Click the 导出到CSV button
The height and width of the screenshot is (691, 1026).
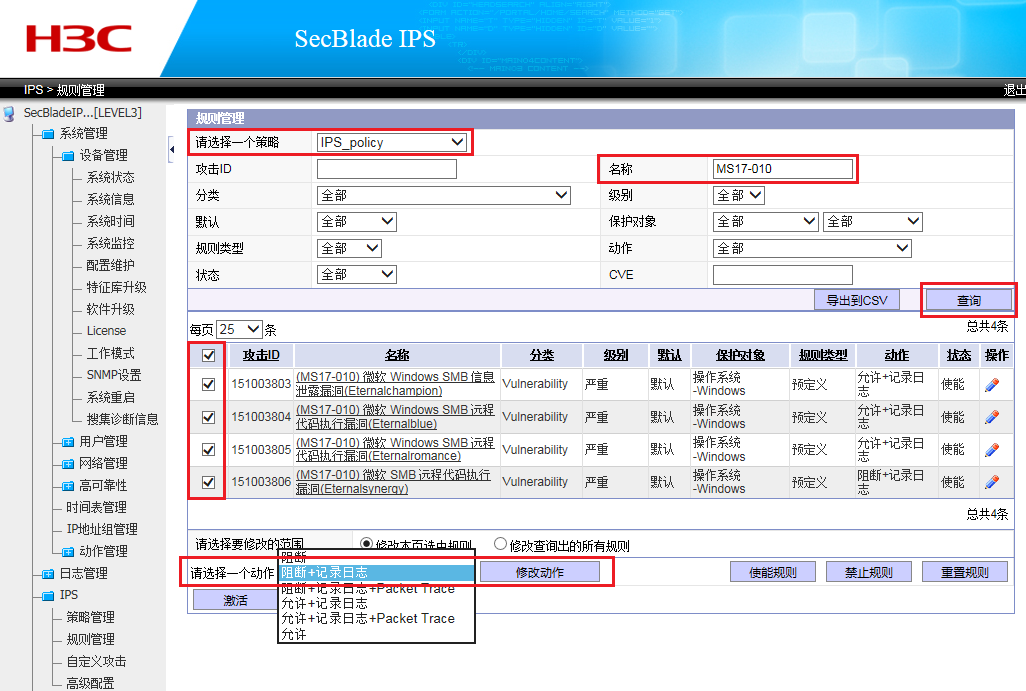(x=857, y=300)
